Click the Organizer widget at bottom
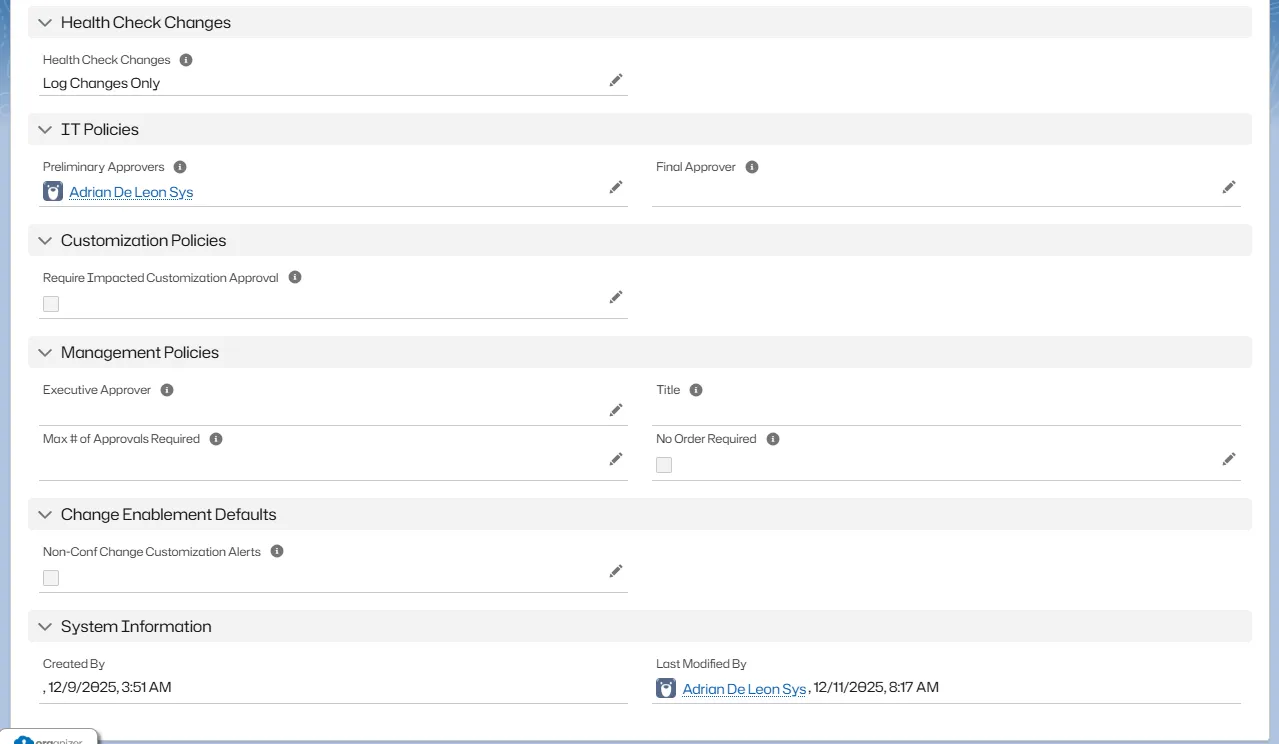Viewport: 1279px width, 744px height. pyautogui.click(x=50, y=739)
